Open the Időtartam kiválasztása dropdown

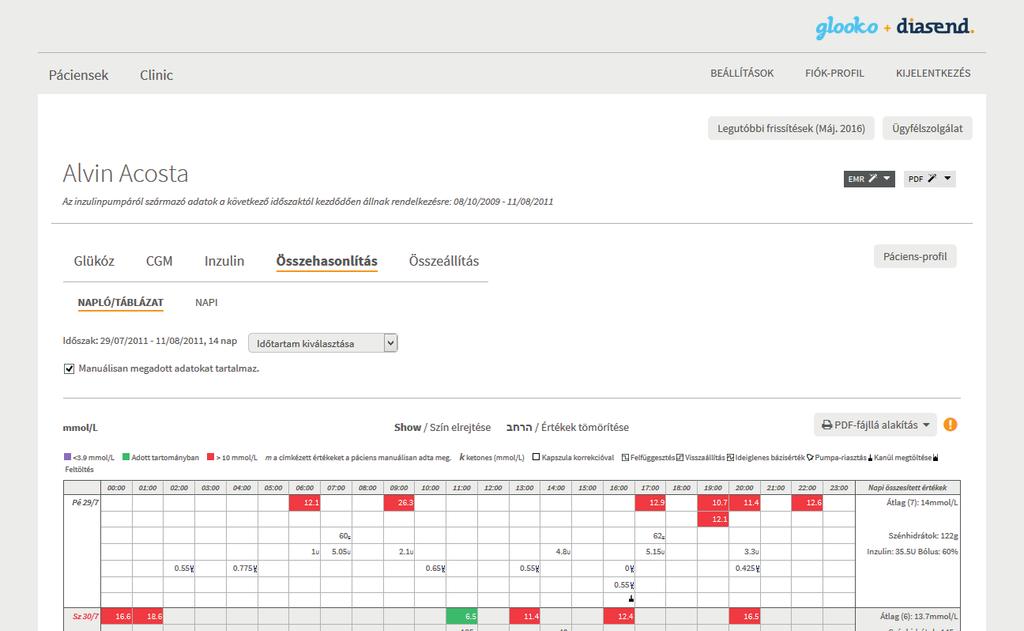323,343
